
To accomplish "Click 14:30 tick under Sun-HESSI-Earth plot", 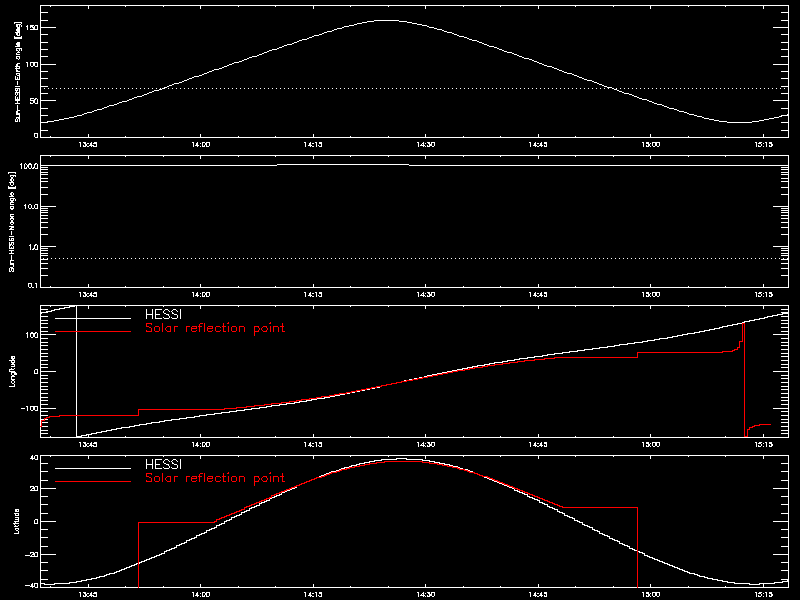I will (426, 145).
